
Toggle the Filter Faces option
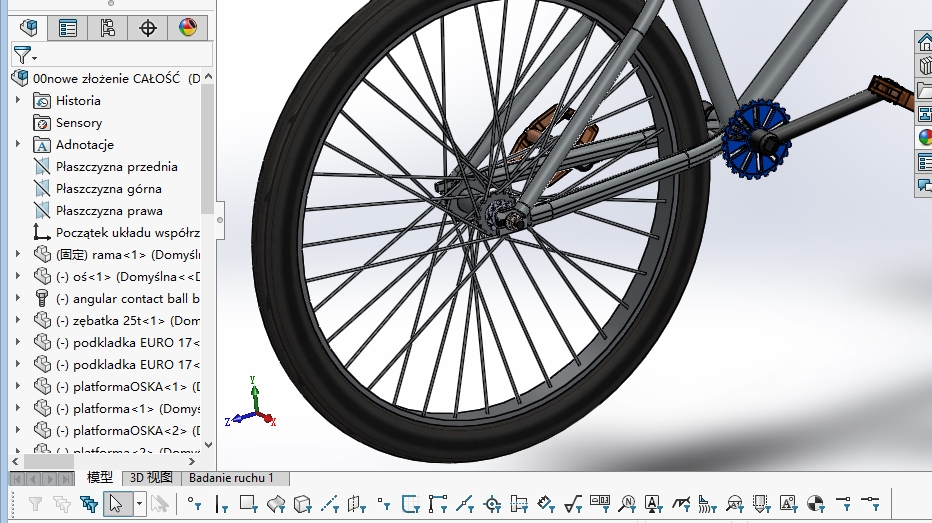(248, 505)
